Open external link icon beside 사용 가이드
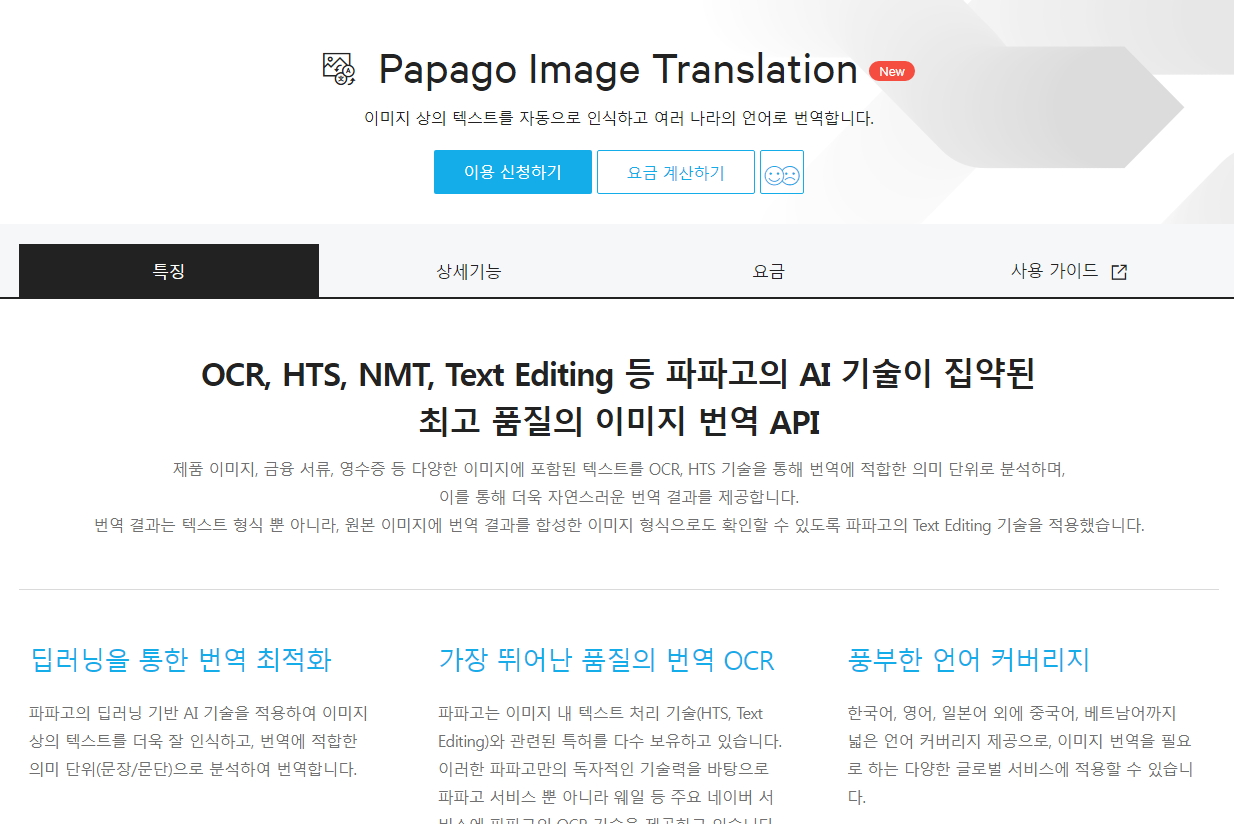 (1119, 272)
